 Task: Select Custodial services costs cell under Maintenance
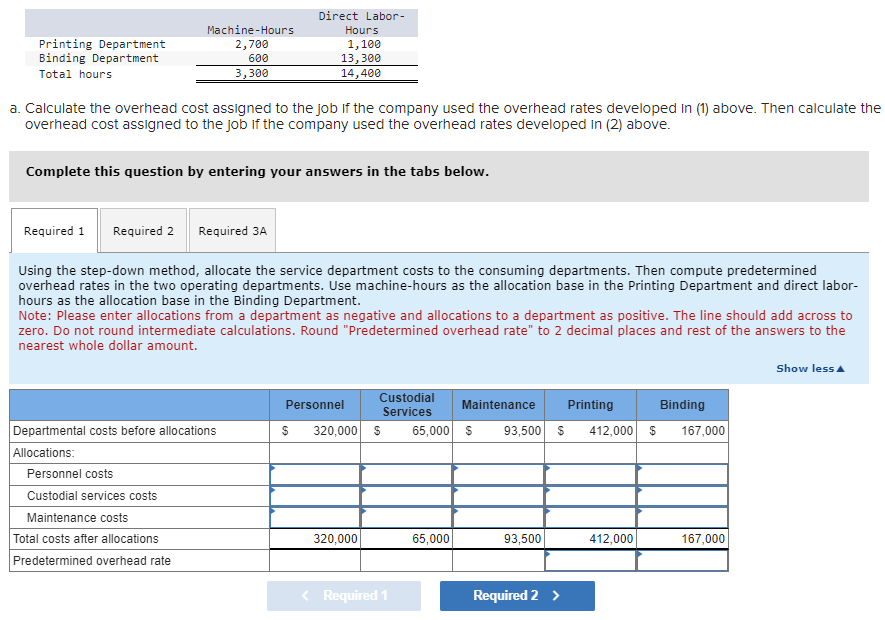(x=498, y=496)
